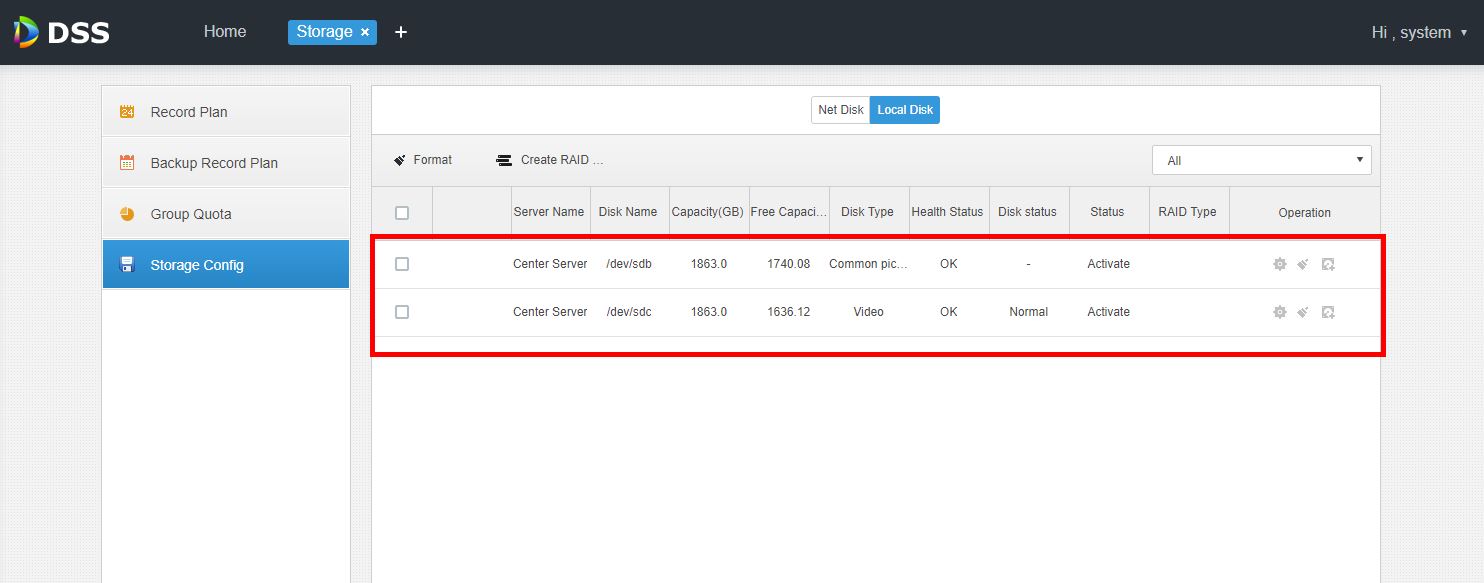The width and height of the screenshot is (1484, 583).
Task: Click the Disk Name column header
Action: (x=628, y=212)
